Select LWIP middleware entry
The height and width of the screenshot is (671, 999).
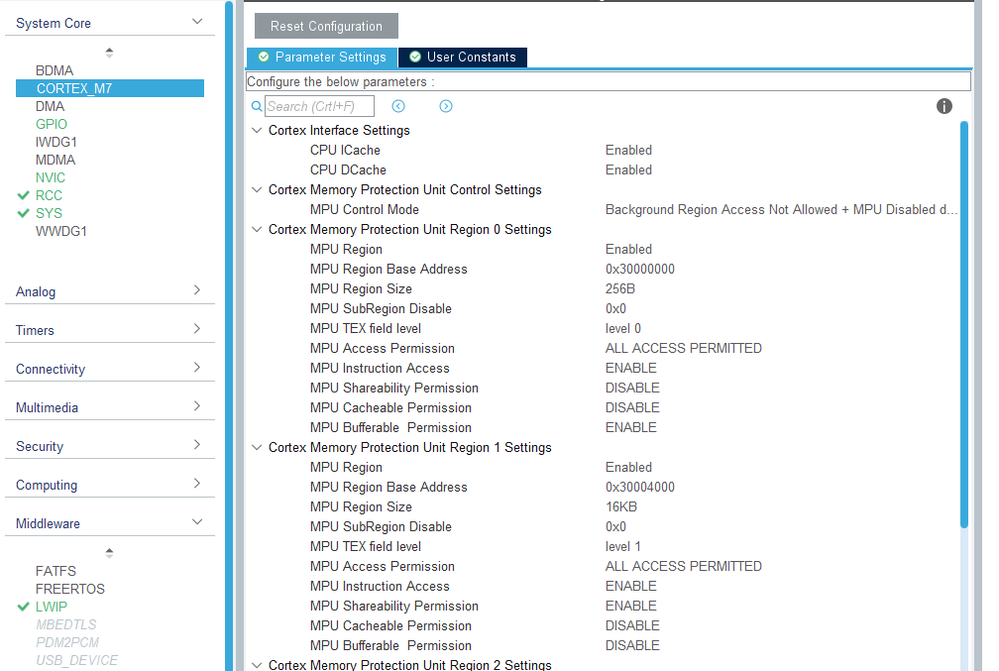tap(51, 607)
